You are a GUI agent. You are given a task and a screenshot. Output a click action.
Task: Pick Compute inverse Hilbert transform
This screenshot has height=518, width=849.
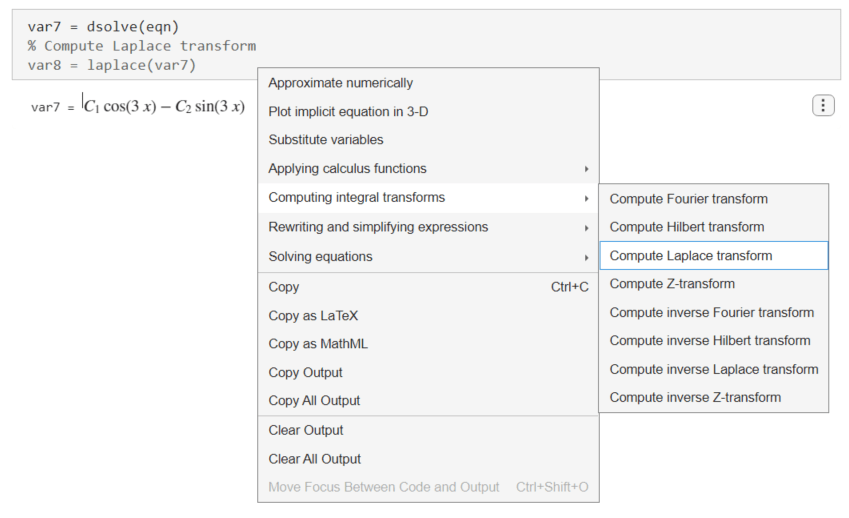709,341
